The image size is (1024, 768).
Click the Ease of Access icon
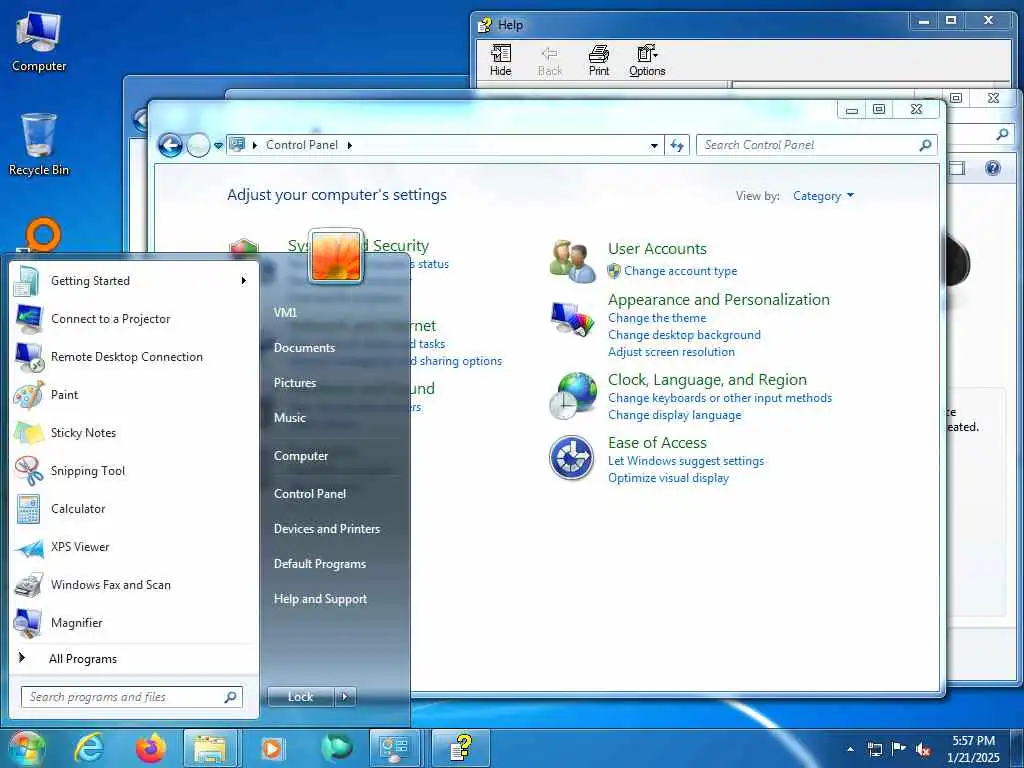pyautogui.click(x=571, y=458)
